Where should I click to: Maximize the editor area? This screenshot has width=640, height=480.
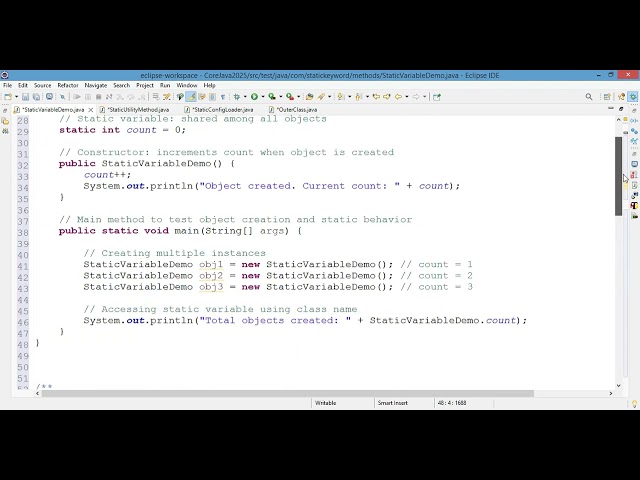coord(621,109)
